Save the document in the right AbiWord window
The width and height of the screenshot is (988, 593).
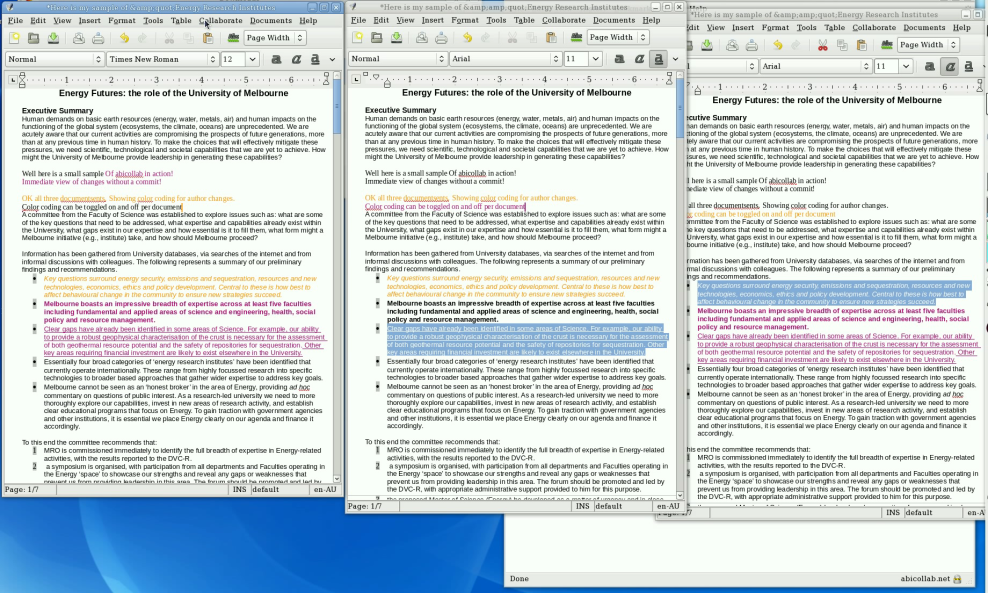pos(707,45)
